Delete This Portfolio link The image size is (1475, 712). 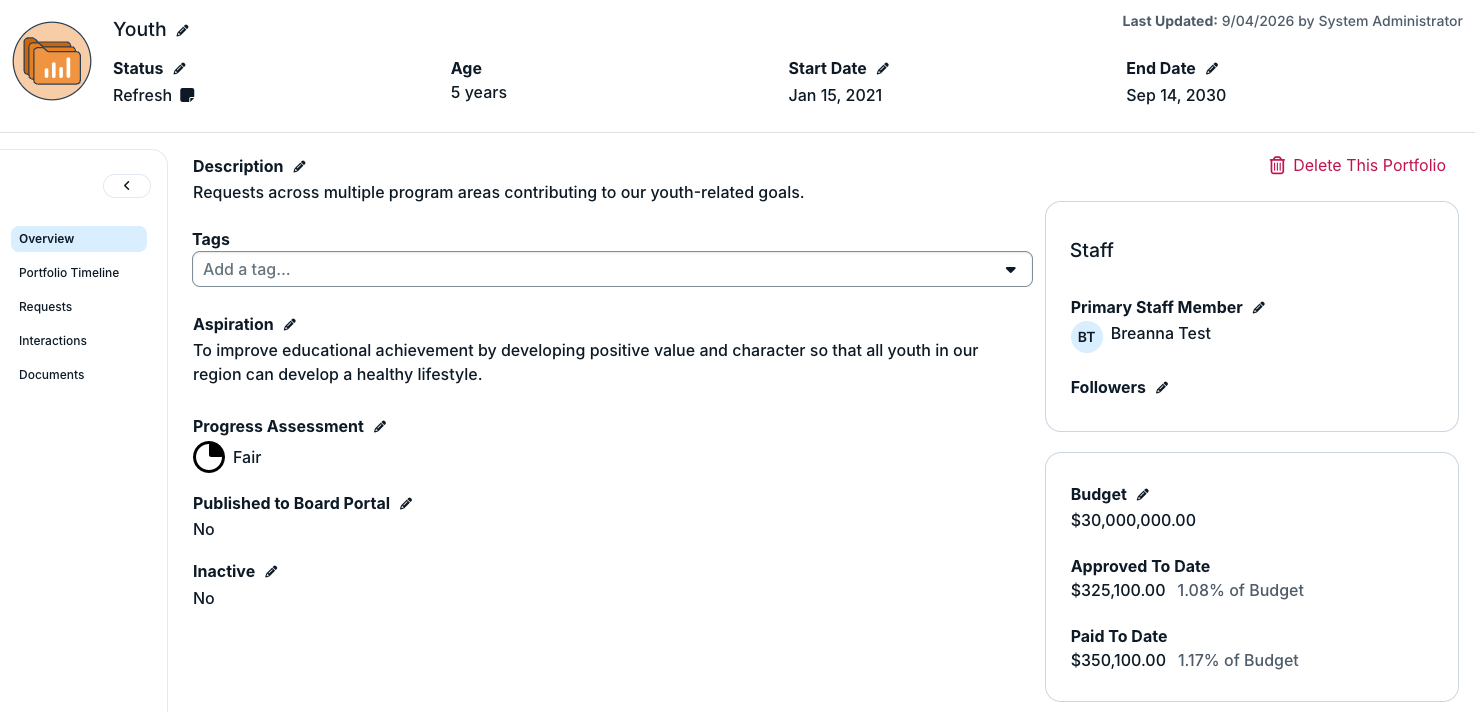click(1357, 166)
